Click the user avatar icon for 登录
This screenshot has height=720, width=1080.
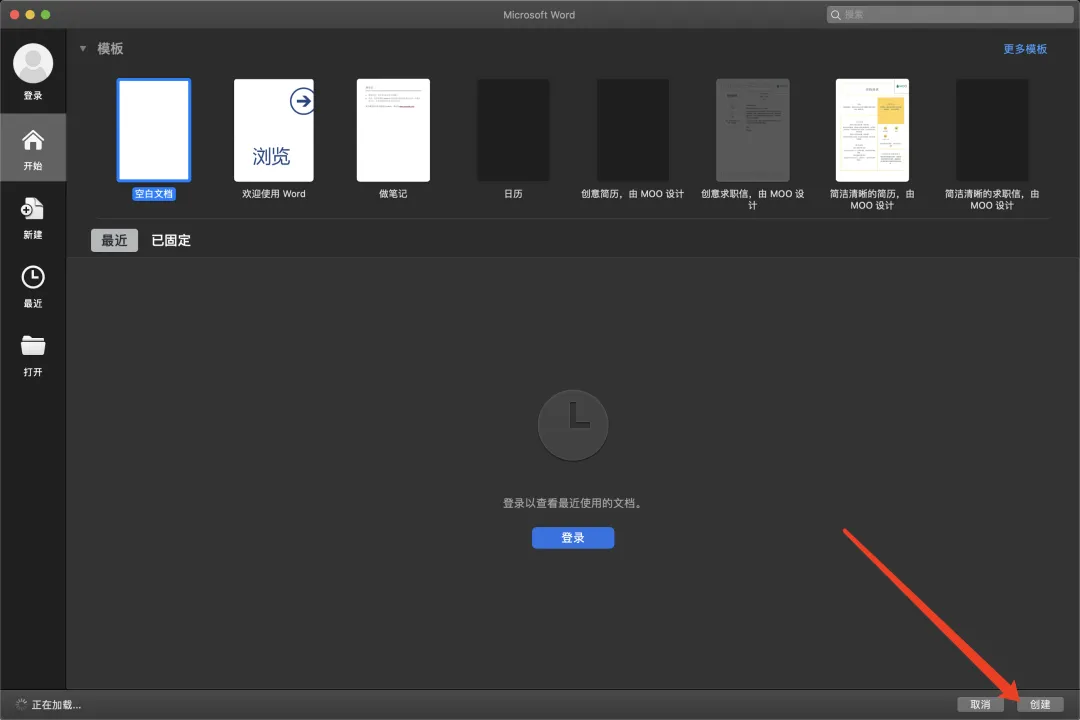coord(33,63)
